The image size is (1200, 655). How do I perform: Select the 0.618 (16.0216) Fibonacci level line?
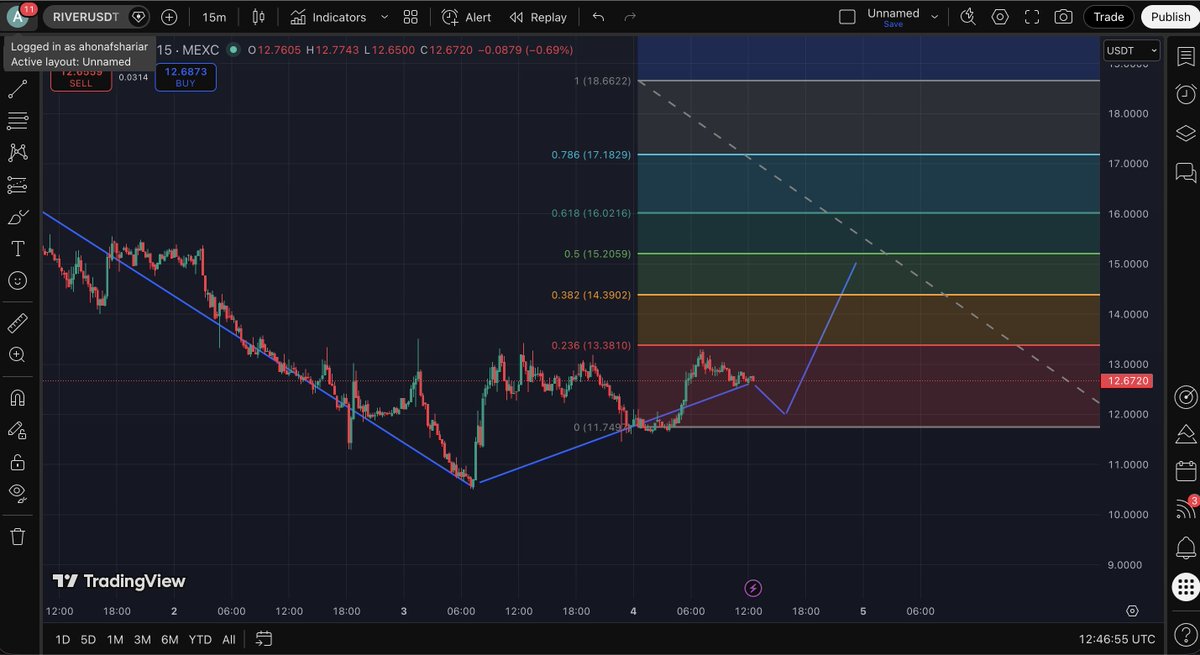click(x=868, y=213)
